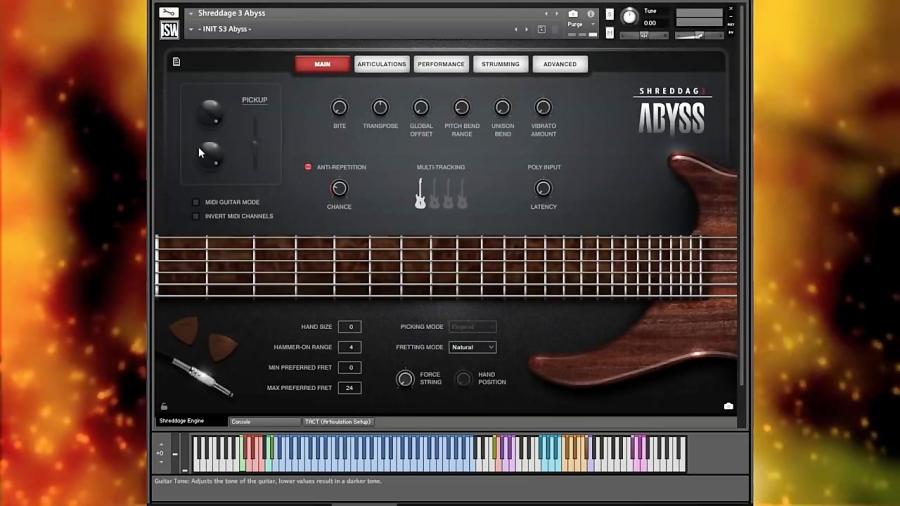Open the wrench instrument edit icon
This screenshot has height=506, width=900.
pyautogui.click(x=169, y=13)
